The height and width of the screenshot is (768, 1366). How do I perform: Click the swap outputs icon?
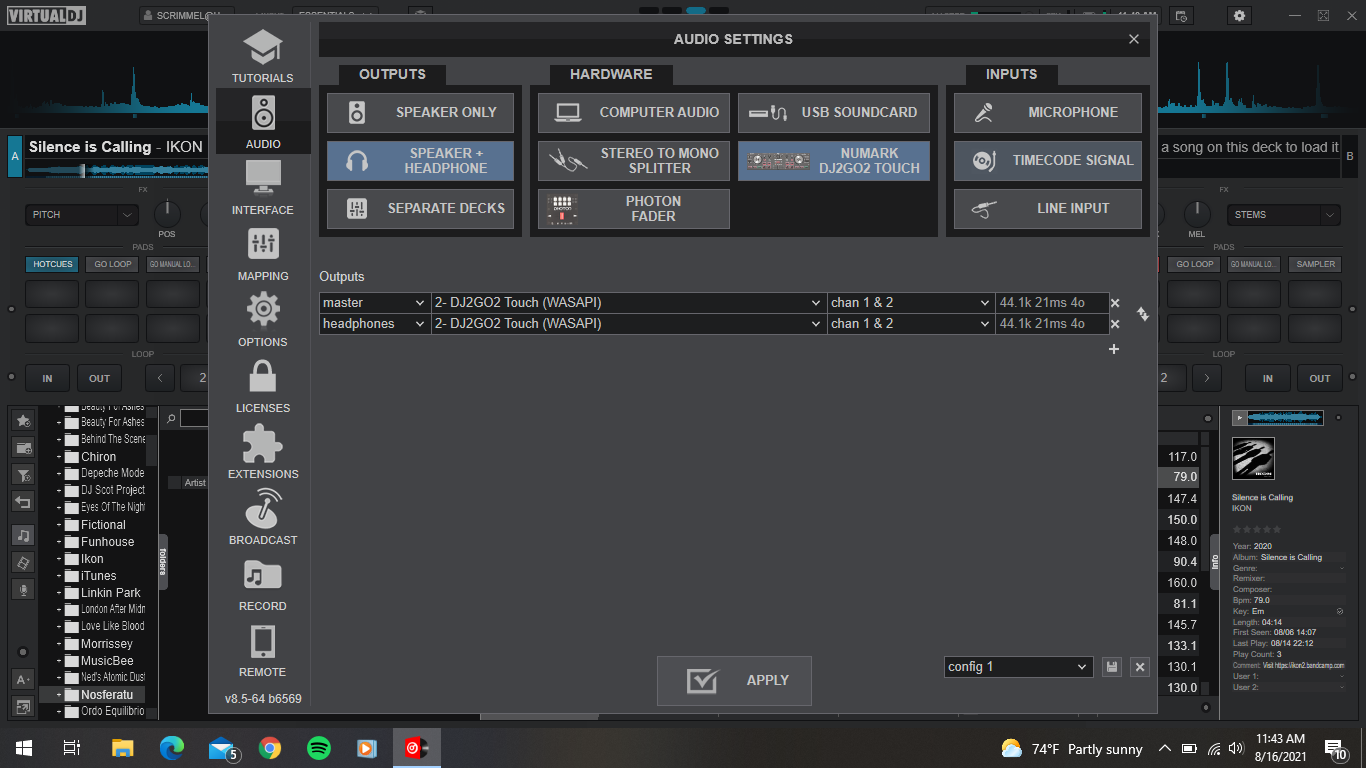(1143, 314)
